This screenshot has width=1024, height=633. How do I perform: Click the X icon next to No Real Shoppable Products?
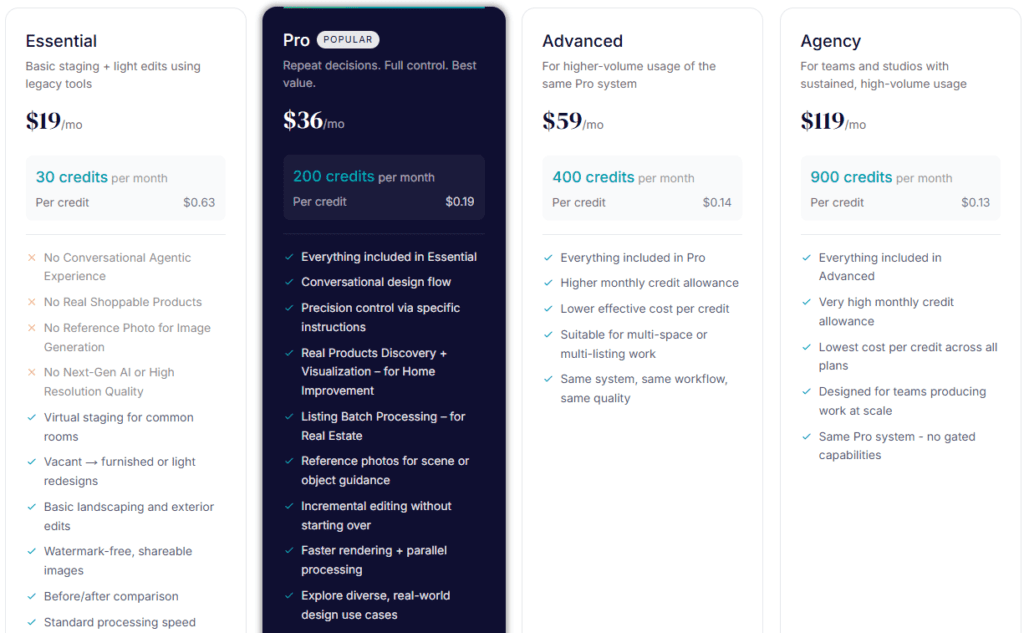pos(31,301)
